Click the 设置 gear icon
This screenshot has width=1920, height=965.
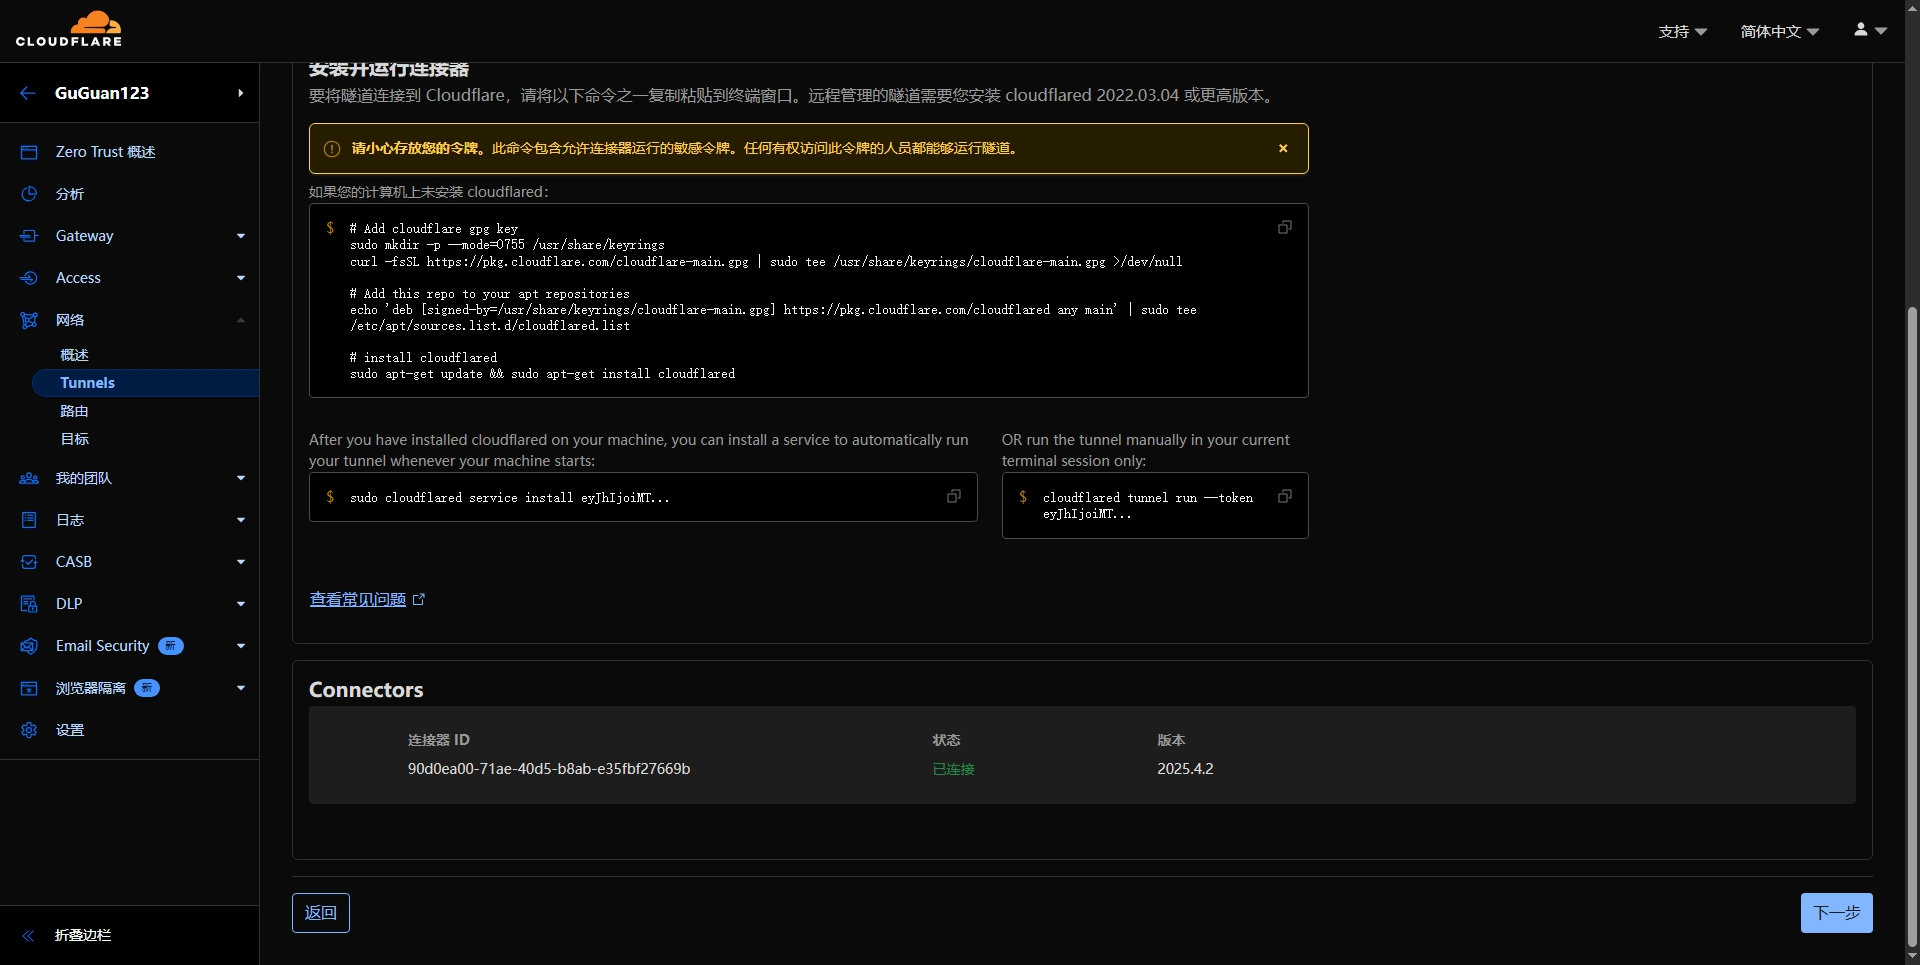coord(29,730)
